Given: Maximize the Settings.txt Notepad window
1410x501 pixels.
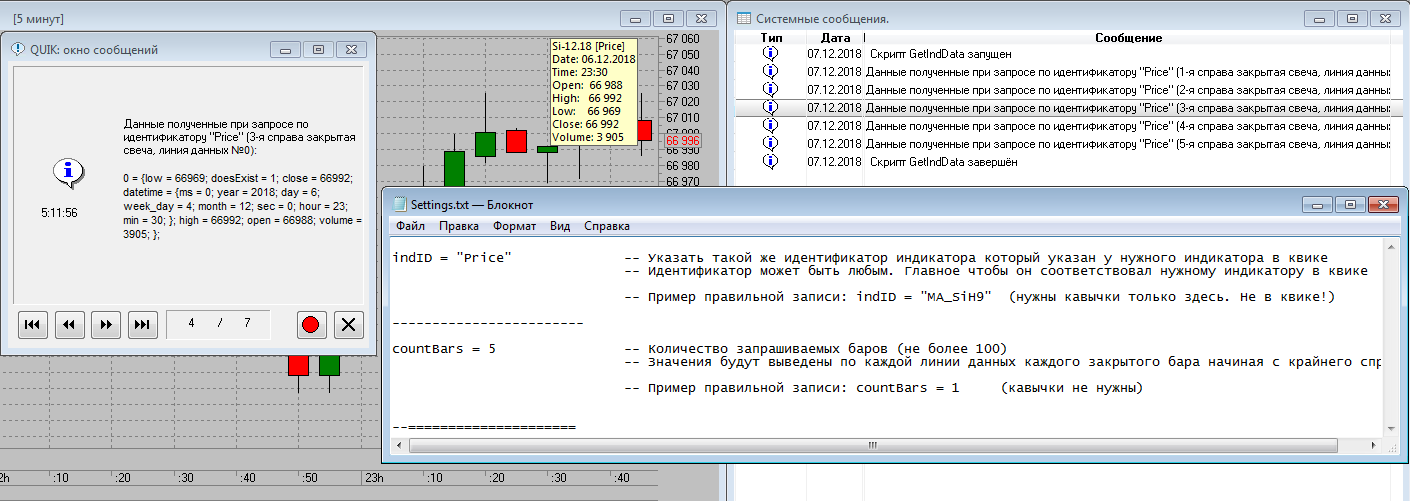Looking at the screenshot, I should (1350, 204).
